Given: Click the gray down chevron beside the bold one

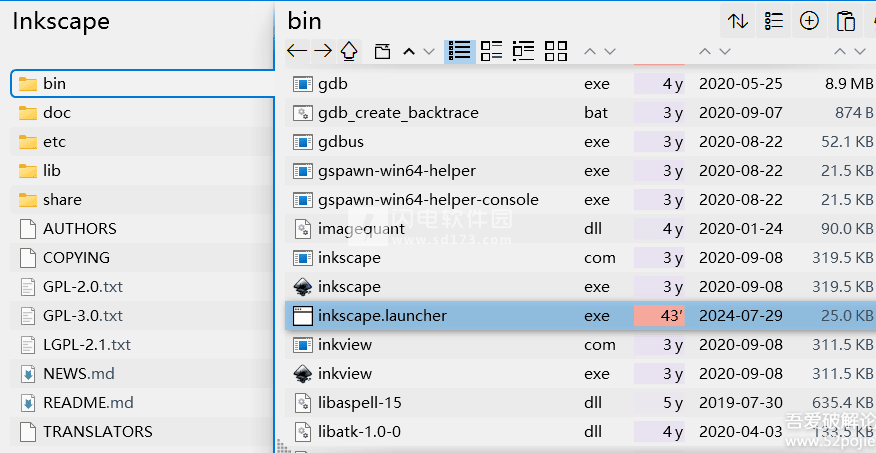Looking at the screenshot, I should (429, 52).
